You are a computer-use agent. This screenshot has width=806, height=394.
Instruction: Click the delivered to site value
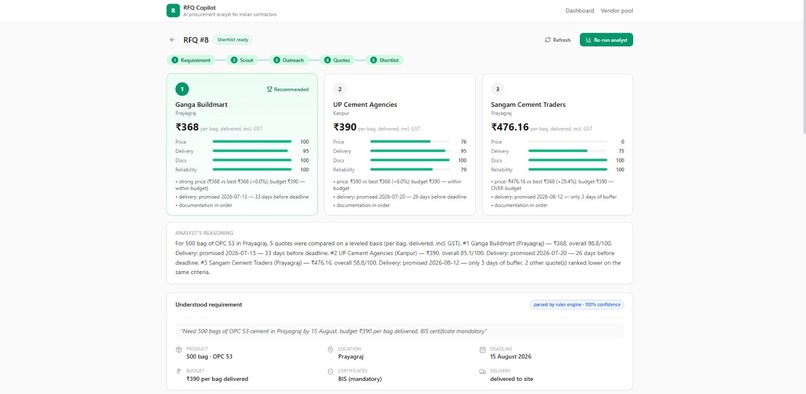(x=511, y=379)
